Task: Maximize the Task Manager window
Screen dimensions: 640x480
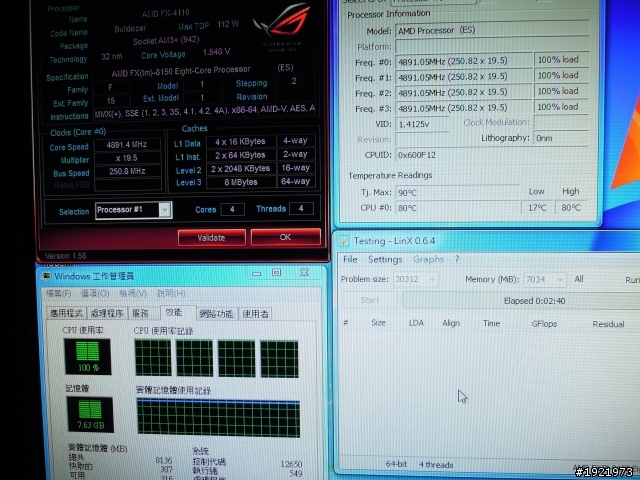Action: click(276, 272)
